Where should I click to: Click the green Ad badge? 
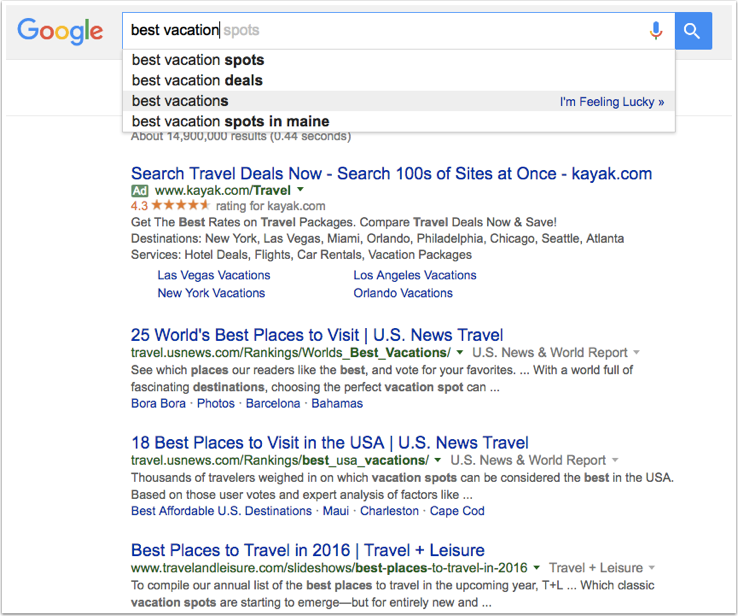coord(140,190)
